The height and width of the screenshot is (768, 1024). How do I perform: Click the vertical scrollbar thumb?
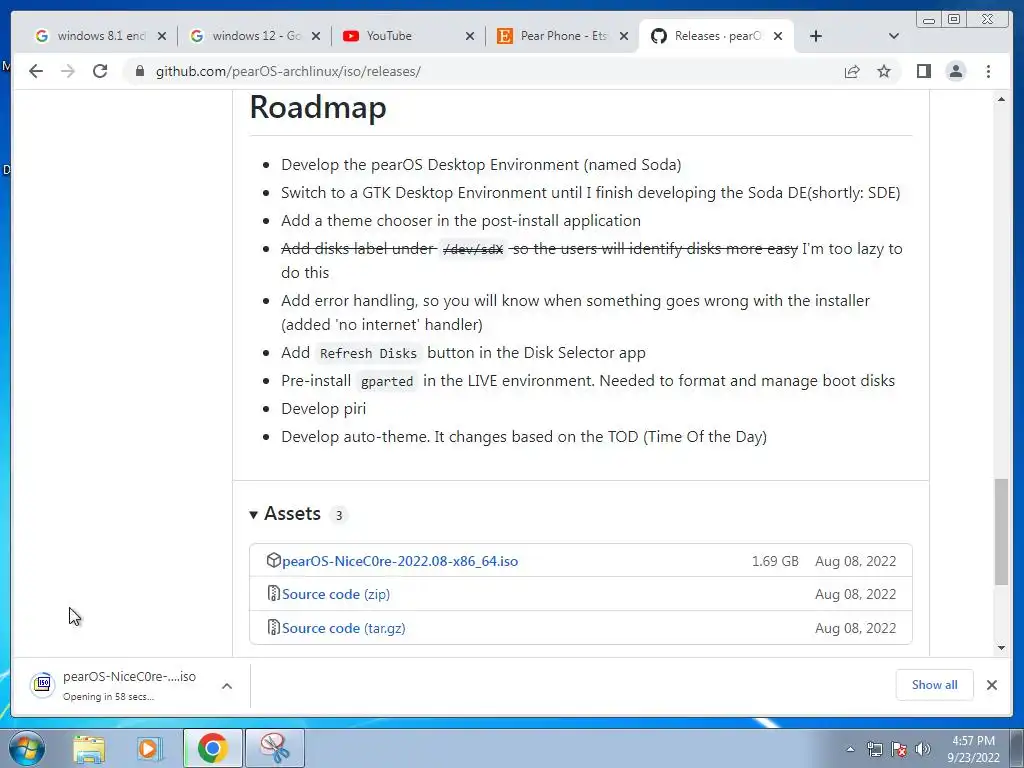1001,532
